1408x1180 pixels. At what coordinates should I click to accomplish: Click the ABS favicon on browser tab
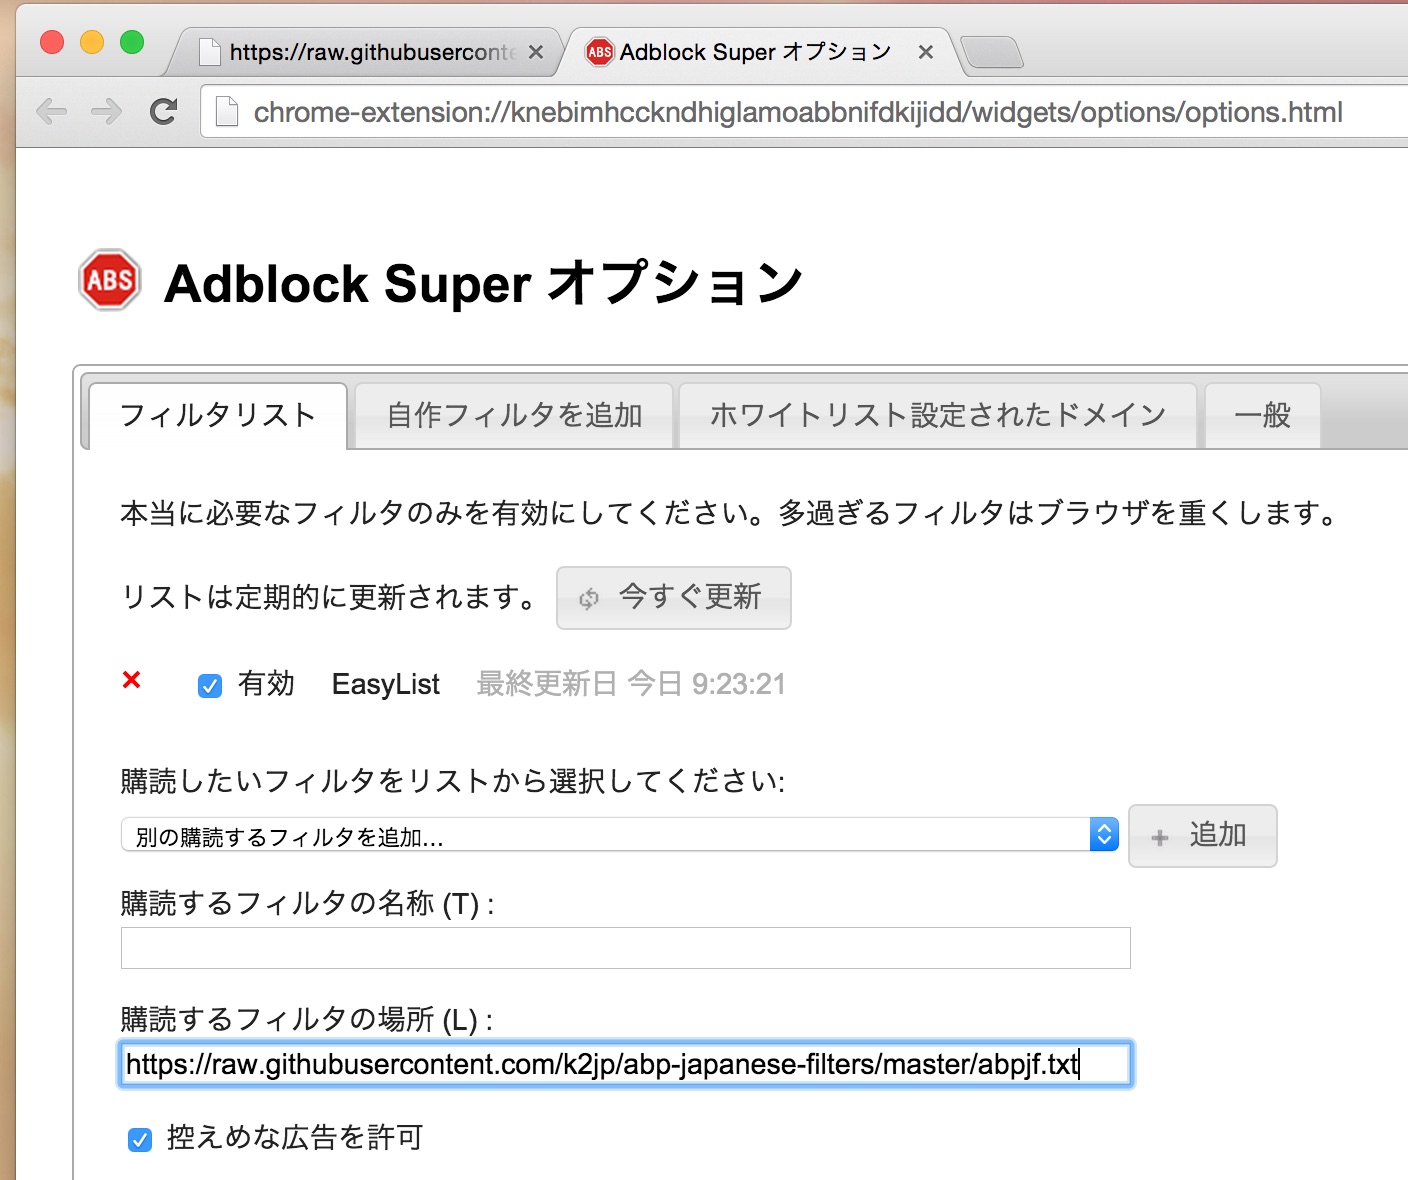tap(600, 52)
